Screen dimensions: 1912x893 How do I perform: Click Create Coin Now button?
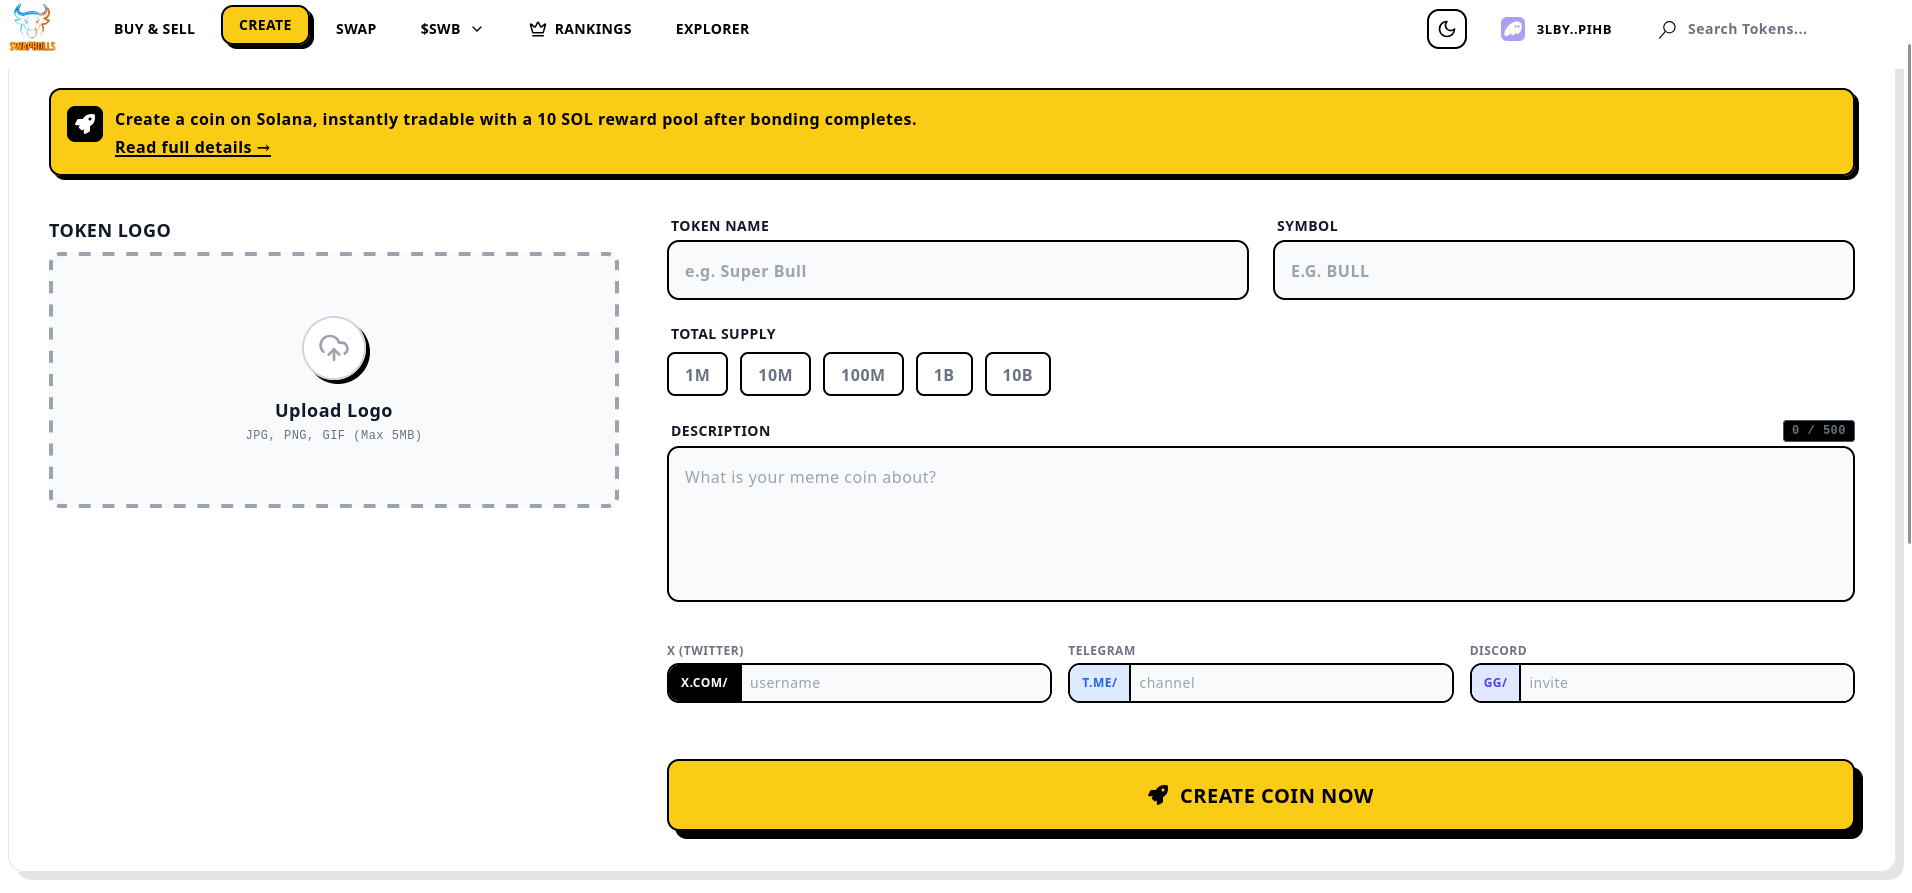click(1261, 795)
